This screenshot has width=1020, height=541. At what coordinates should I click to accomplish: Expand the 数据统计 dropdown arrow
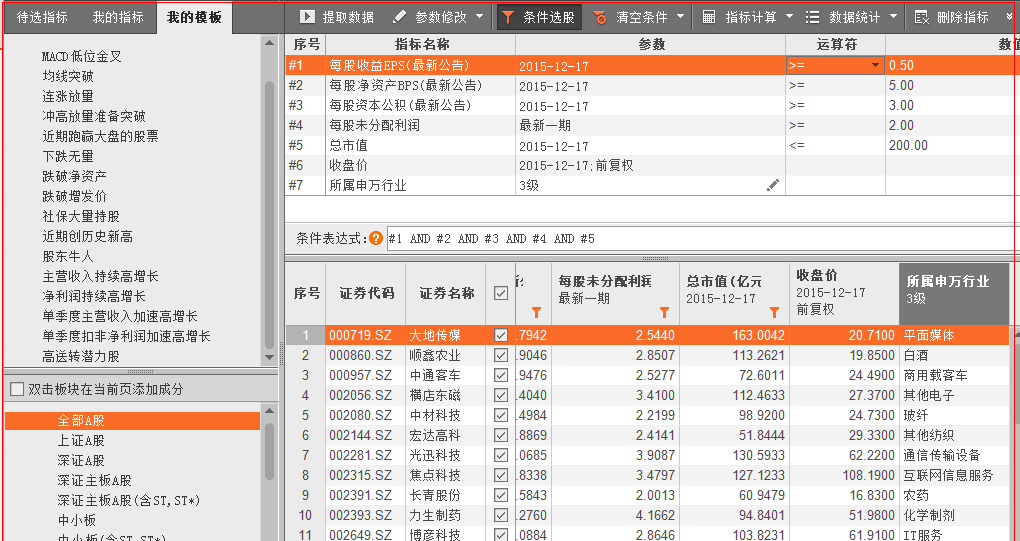tap(893, 17)
